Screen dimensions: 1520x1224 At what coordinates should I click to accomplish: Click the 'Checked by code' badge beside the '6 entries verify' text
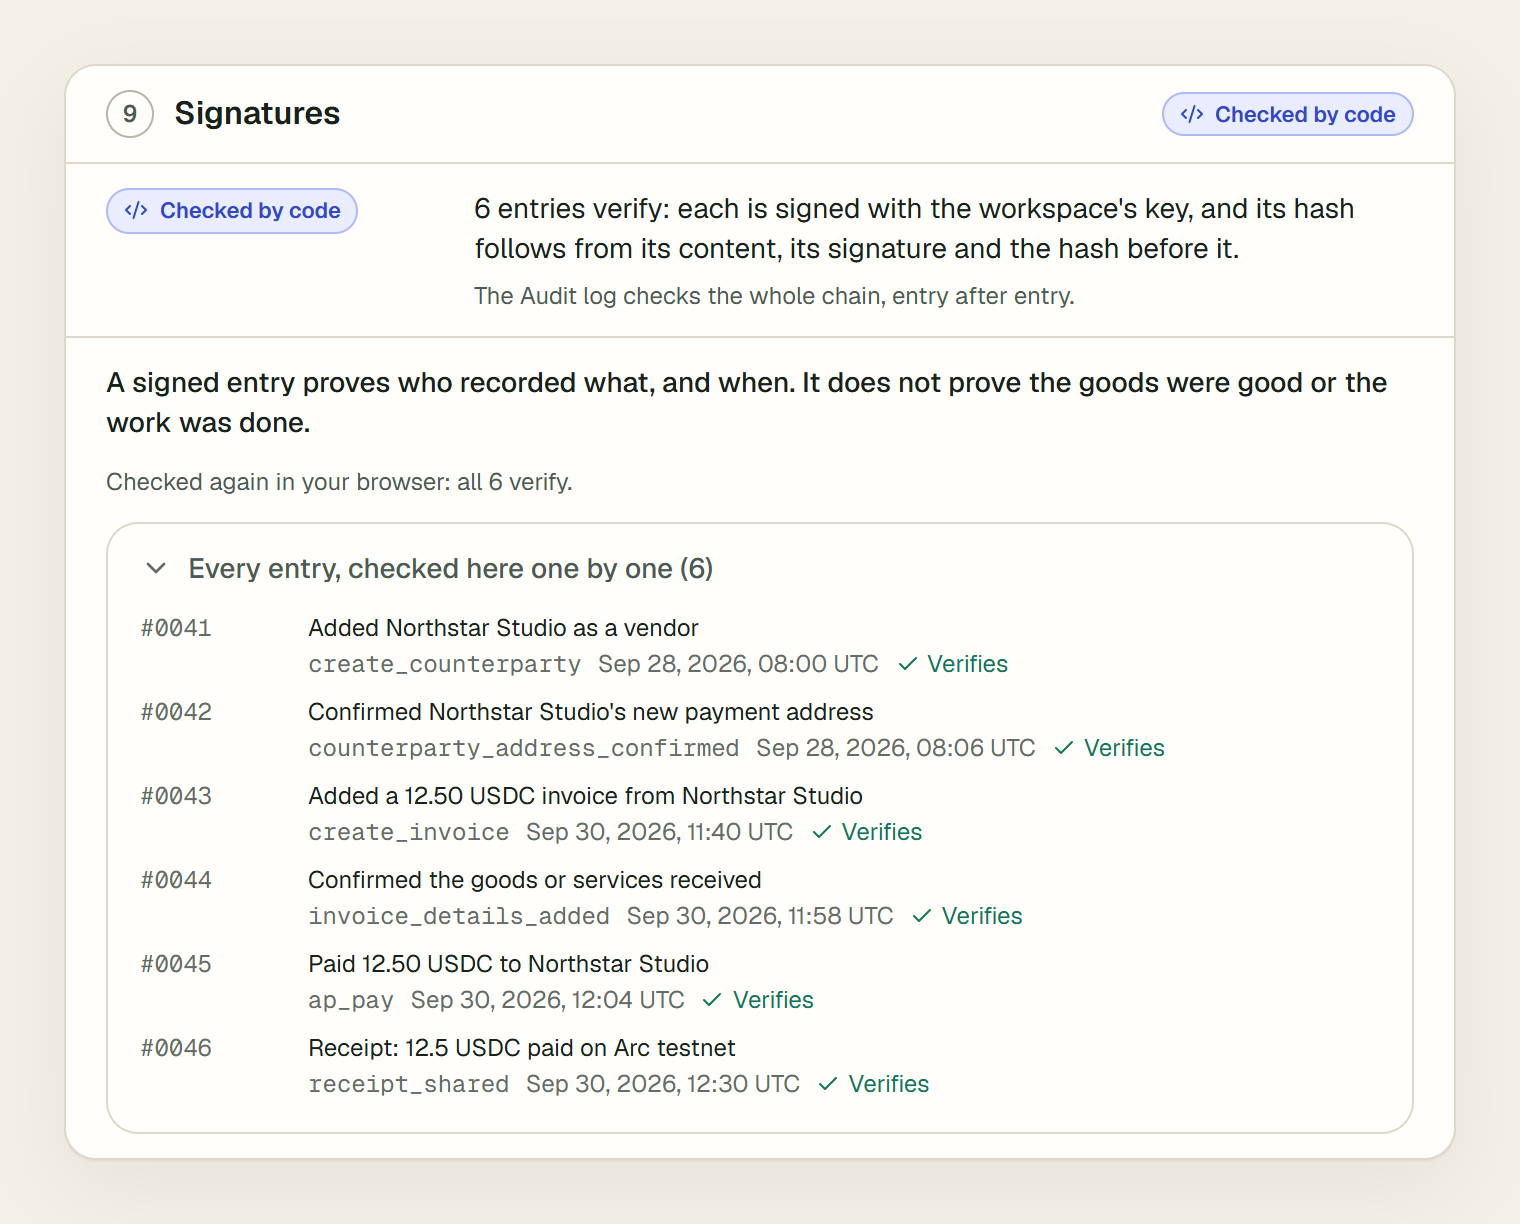tap(232, 211)
